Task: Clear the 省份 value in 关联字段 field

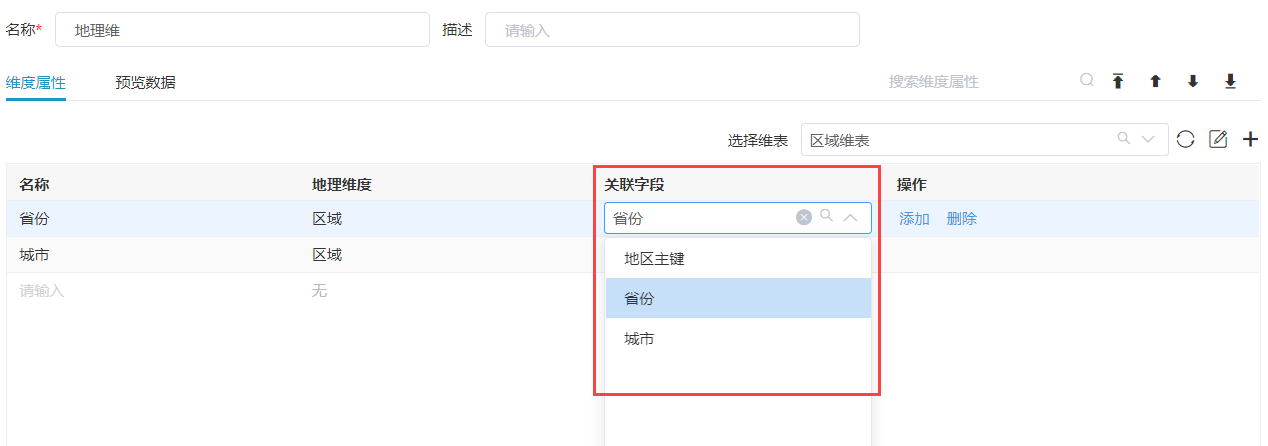Action: click(x=804, y=217)
